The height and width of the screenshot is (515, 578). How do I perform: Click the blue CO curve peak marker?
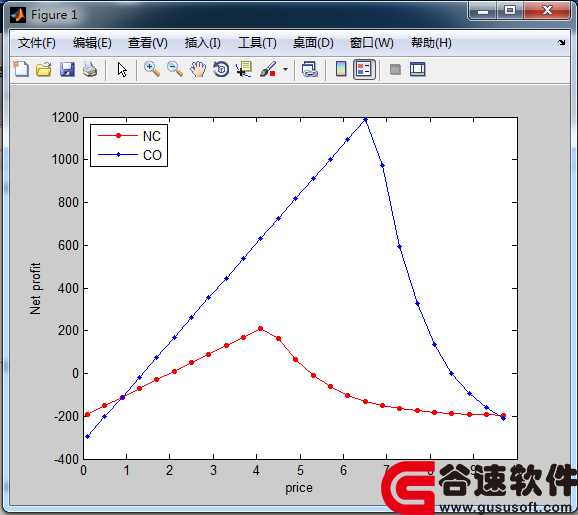pyautogui.click(x=365, y=119)
